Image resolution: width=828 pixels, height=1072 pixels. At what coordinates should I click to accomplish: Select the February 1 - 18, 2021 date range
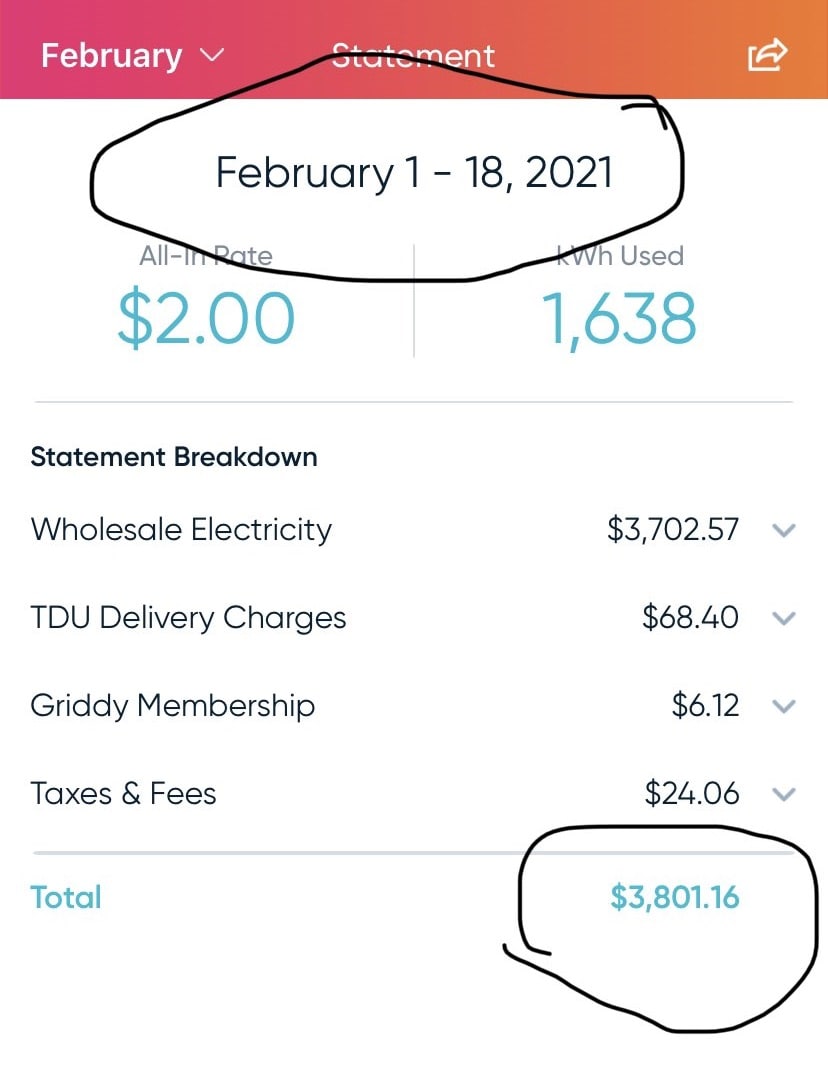[x=414, y=173]
